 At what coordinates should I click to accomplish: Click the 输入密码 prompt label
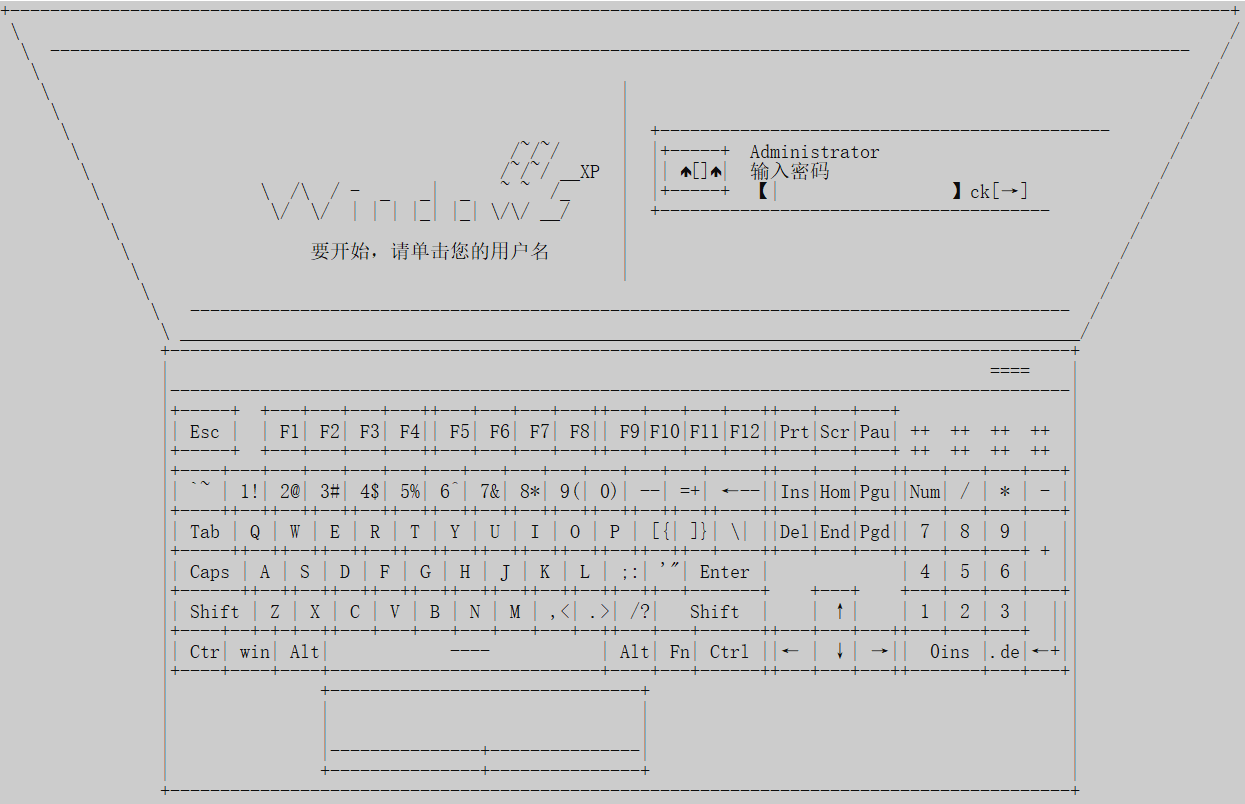pos(790,171)
